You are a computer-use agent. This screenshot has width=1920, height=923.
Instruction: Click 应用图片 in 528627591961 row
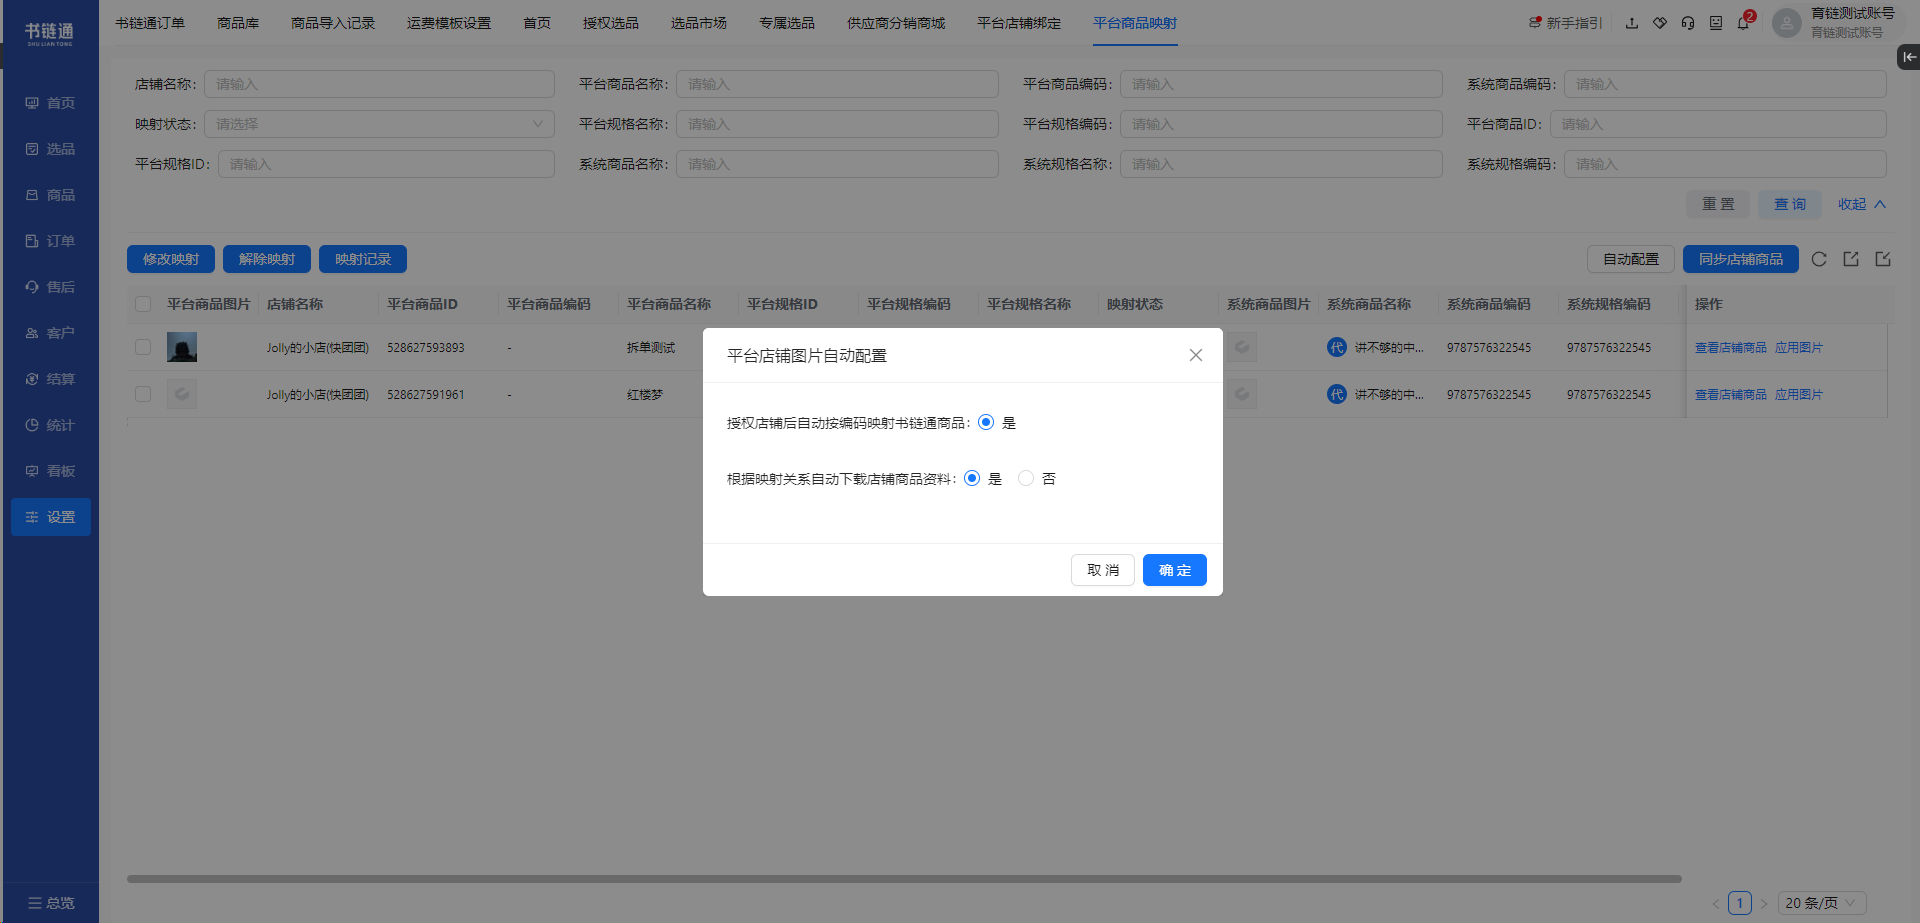tap(1799, 394)
